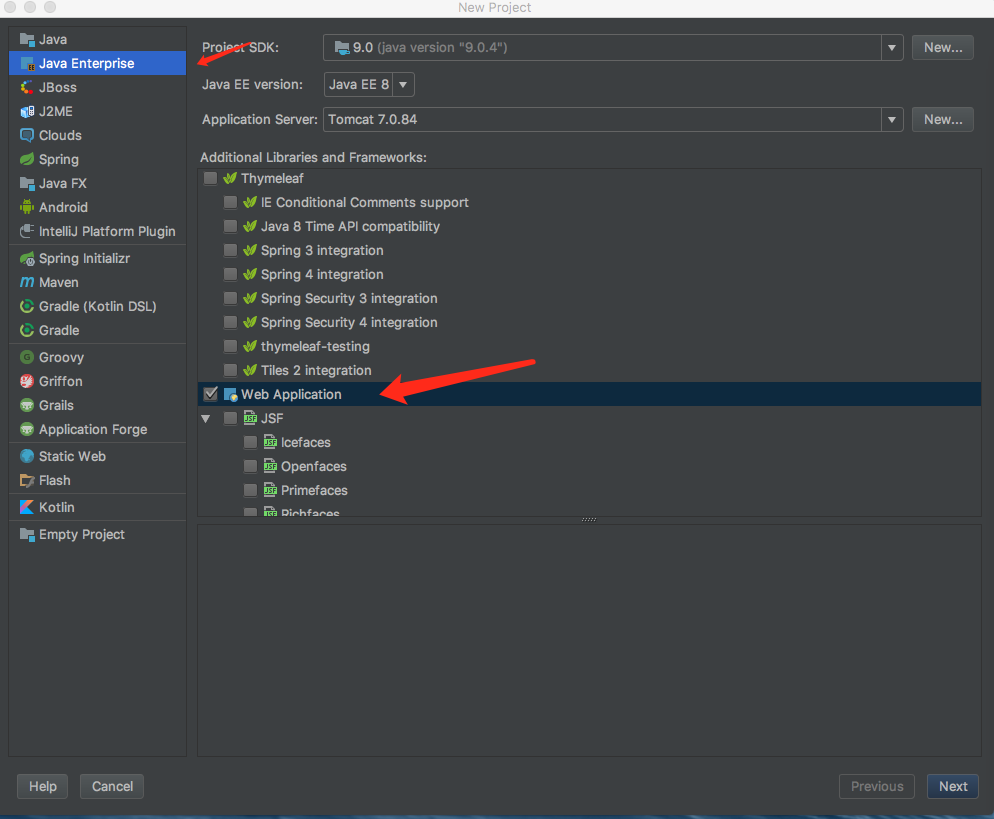
Task: Select the Kotlin logo icon
Action: pos(27,507)
